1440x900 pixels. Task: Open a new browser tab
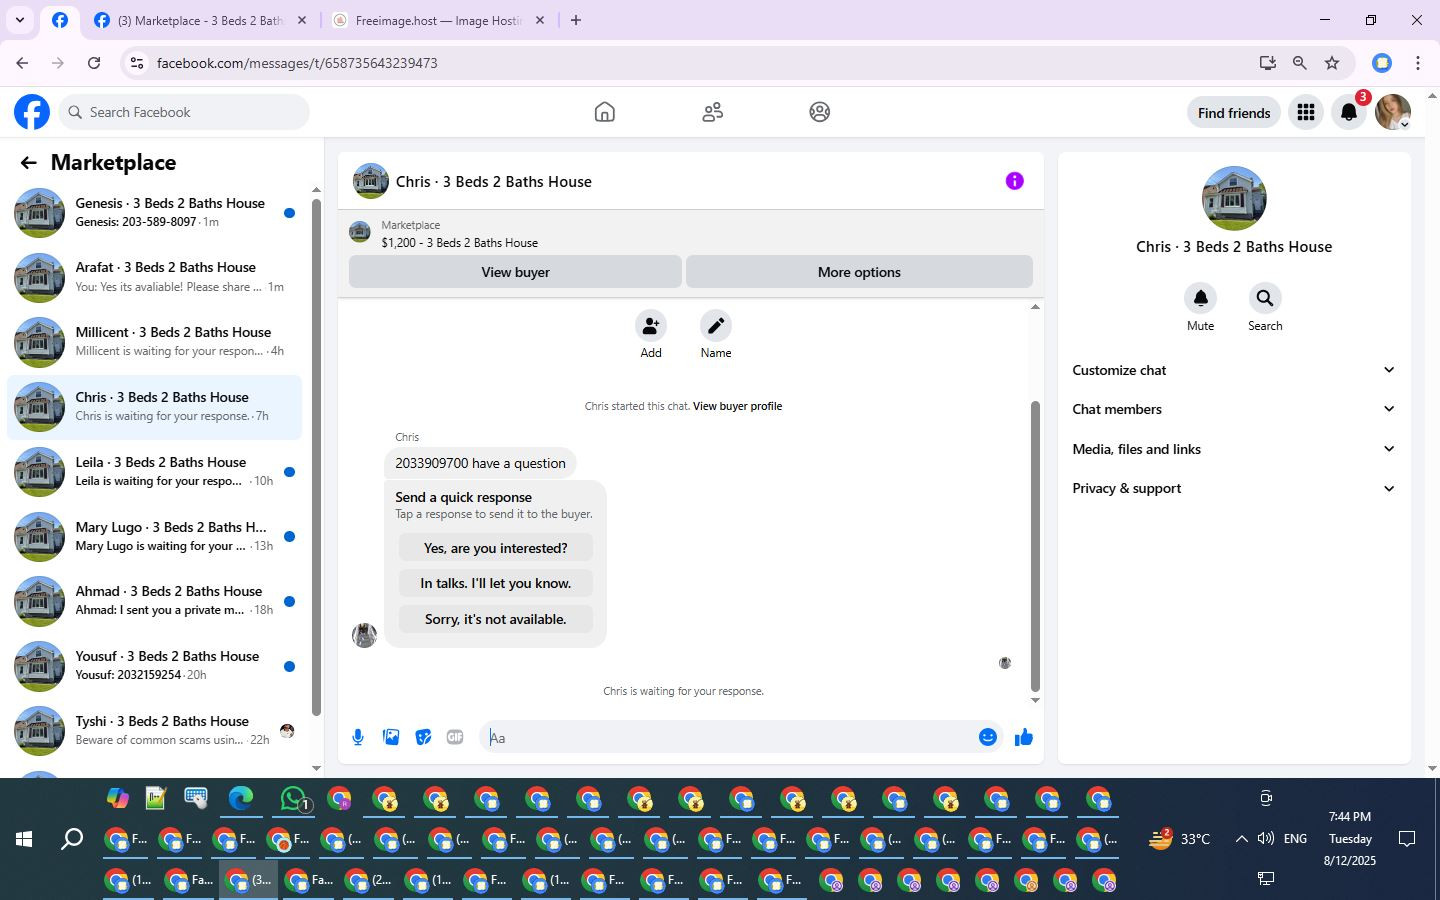pos(576,20)
